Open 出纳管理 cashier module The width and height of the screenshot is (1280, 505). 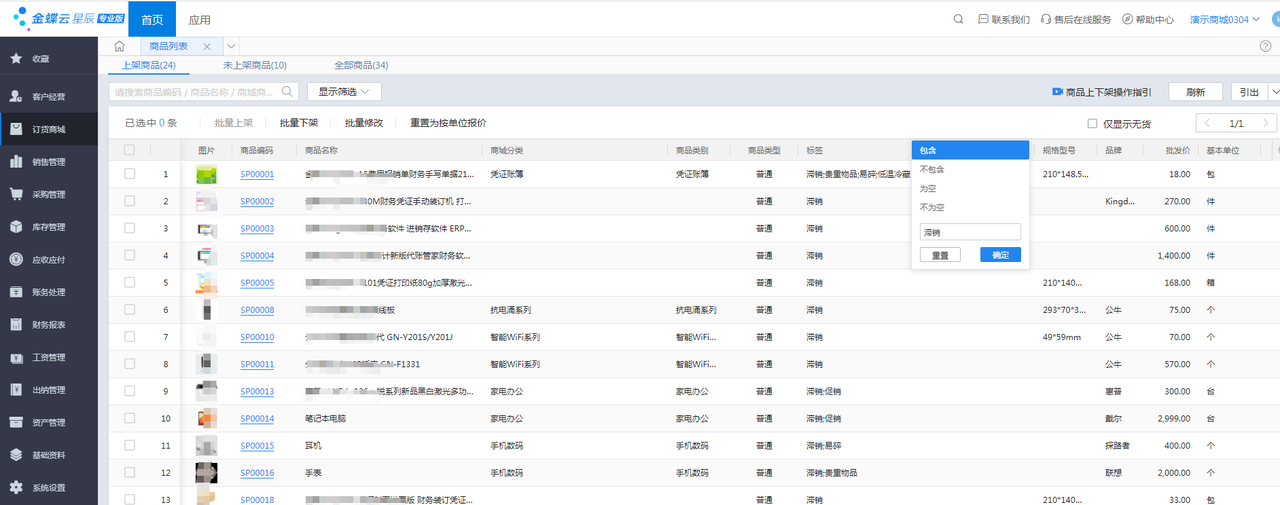49,390
